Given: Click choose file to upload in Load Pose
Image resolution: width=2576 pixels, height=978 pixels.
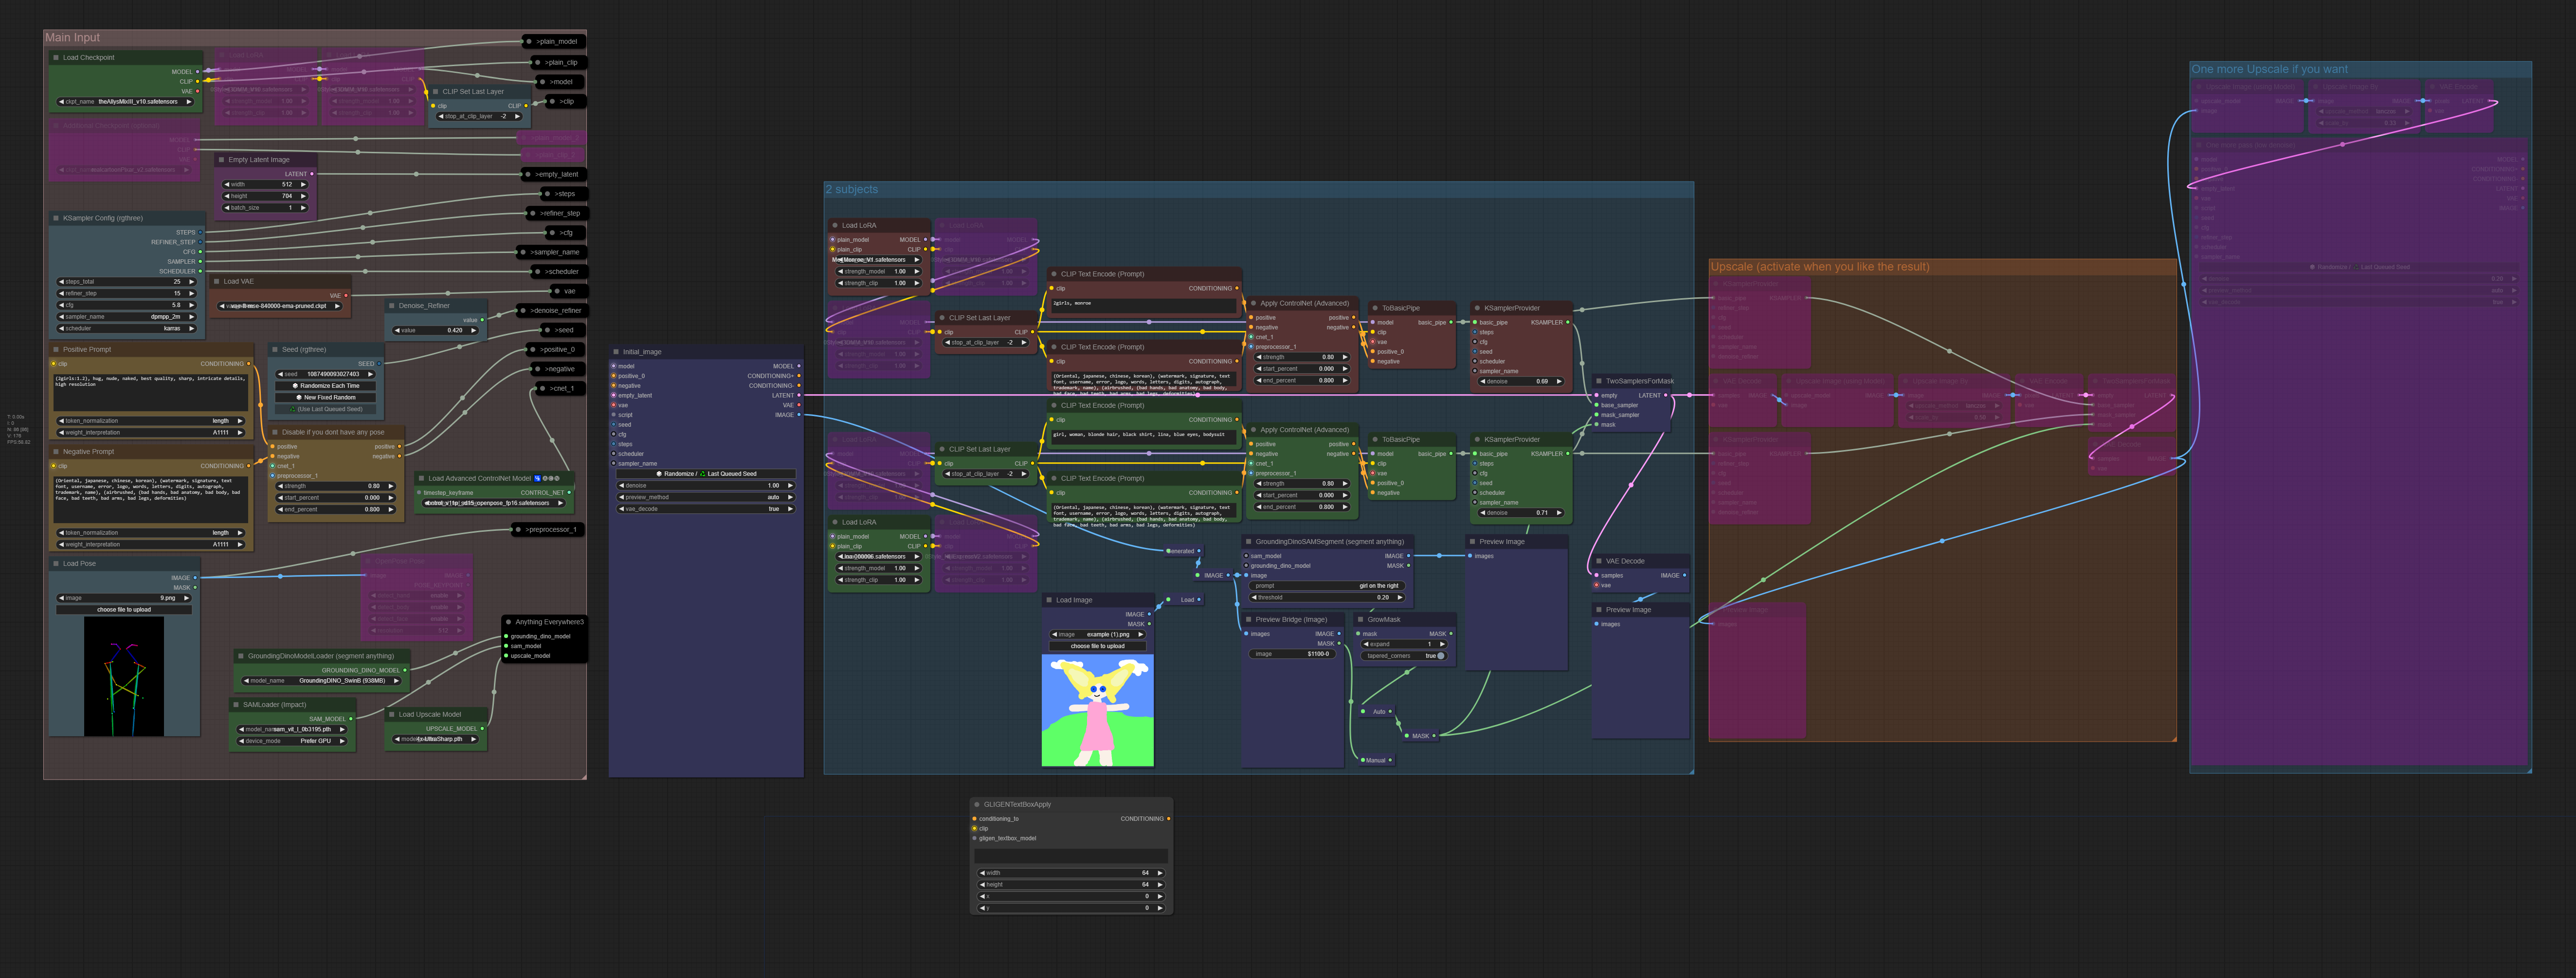Looking at the screenshot, I should coord(124,609).
